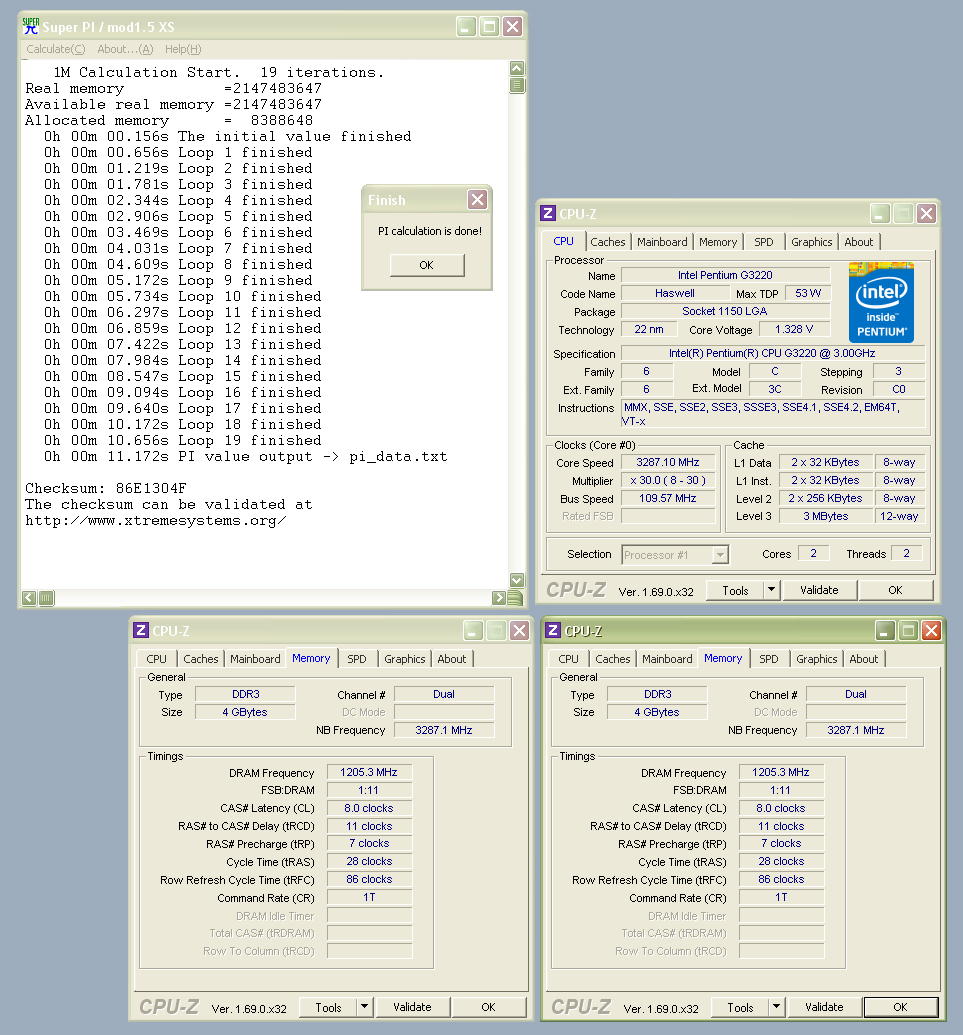The height and width of the screenshot is (1035, 963).
Task: Select Graphics tab in bottom-left CPU-Z window
Action: click(405, 659)
